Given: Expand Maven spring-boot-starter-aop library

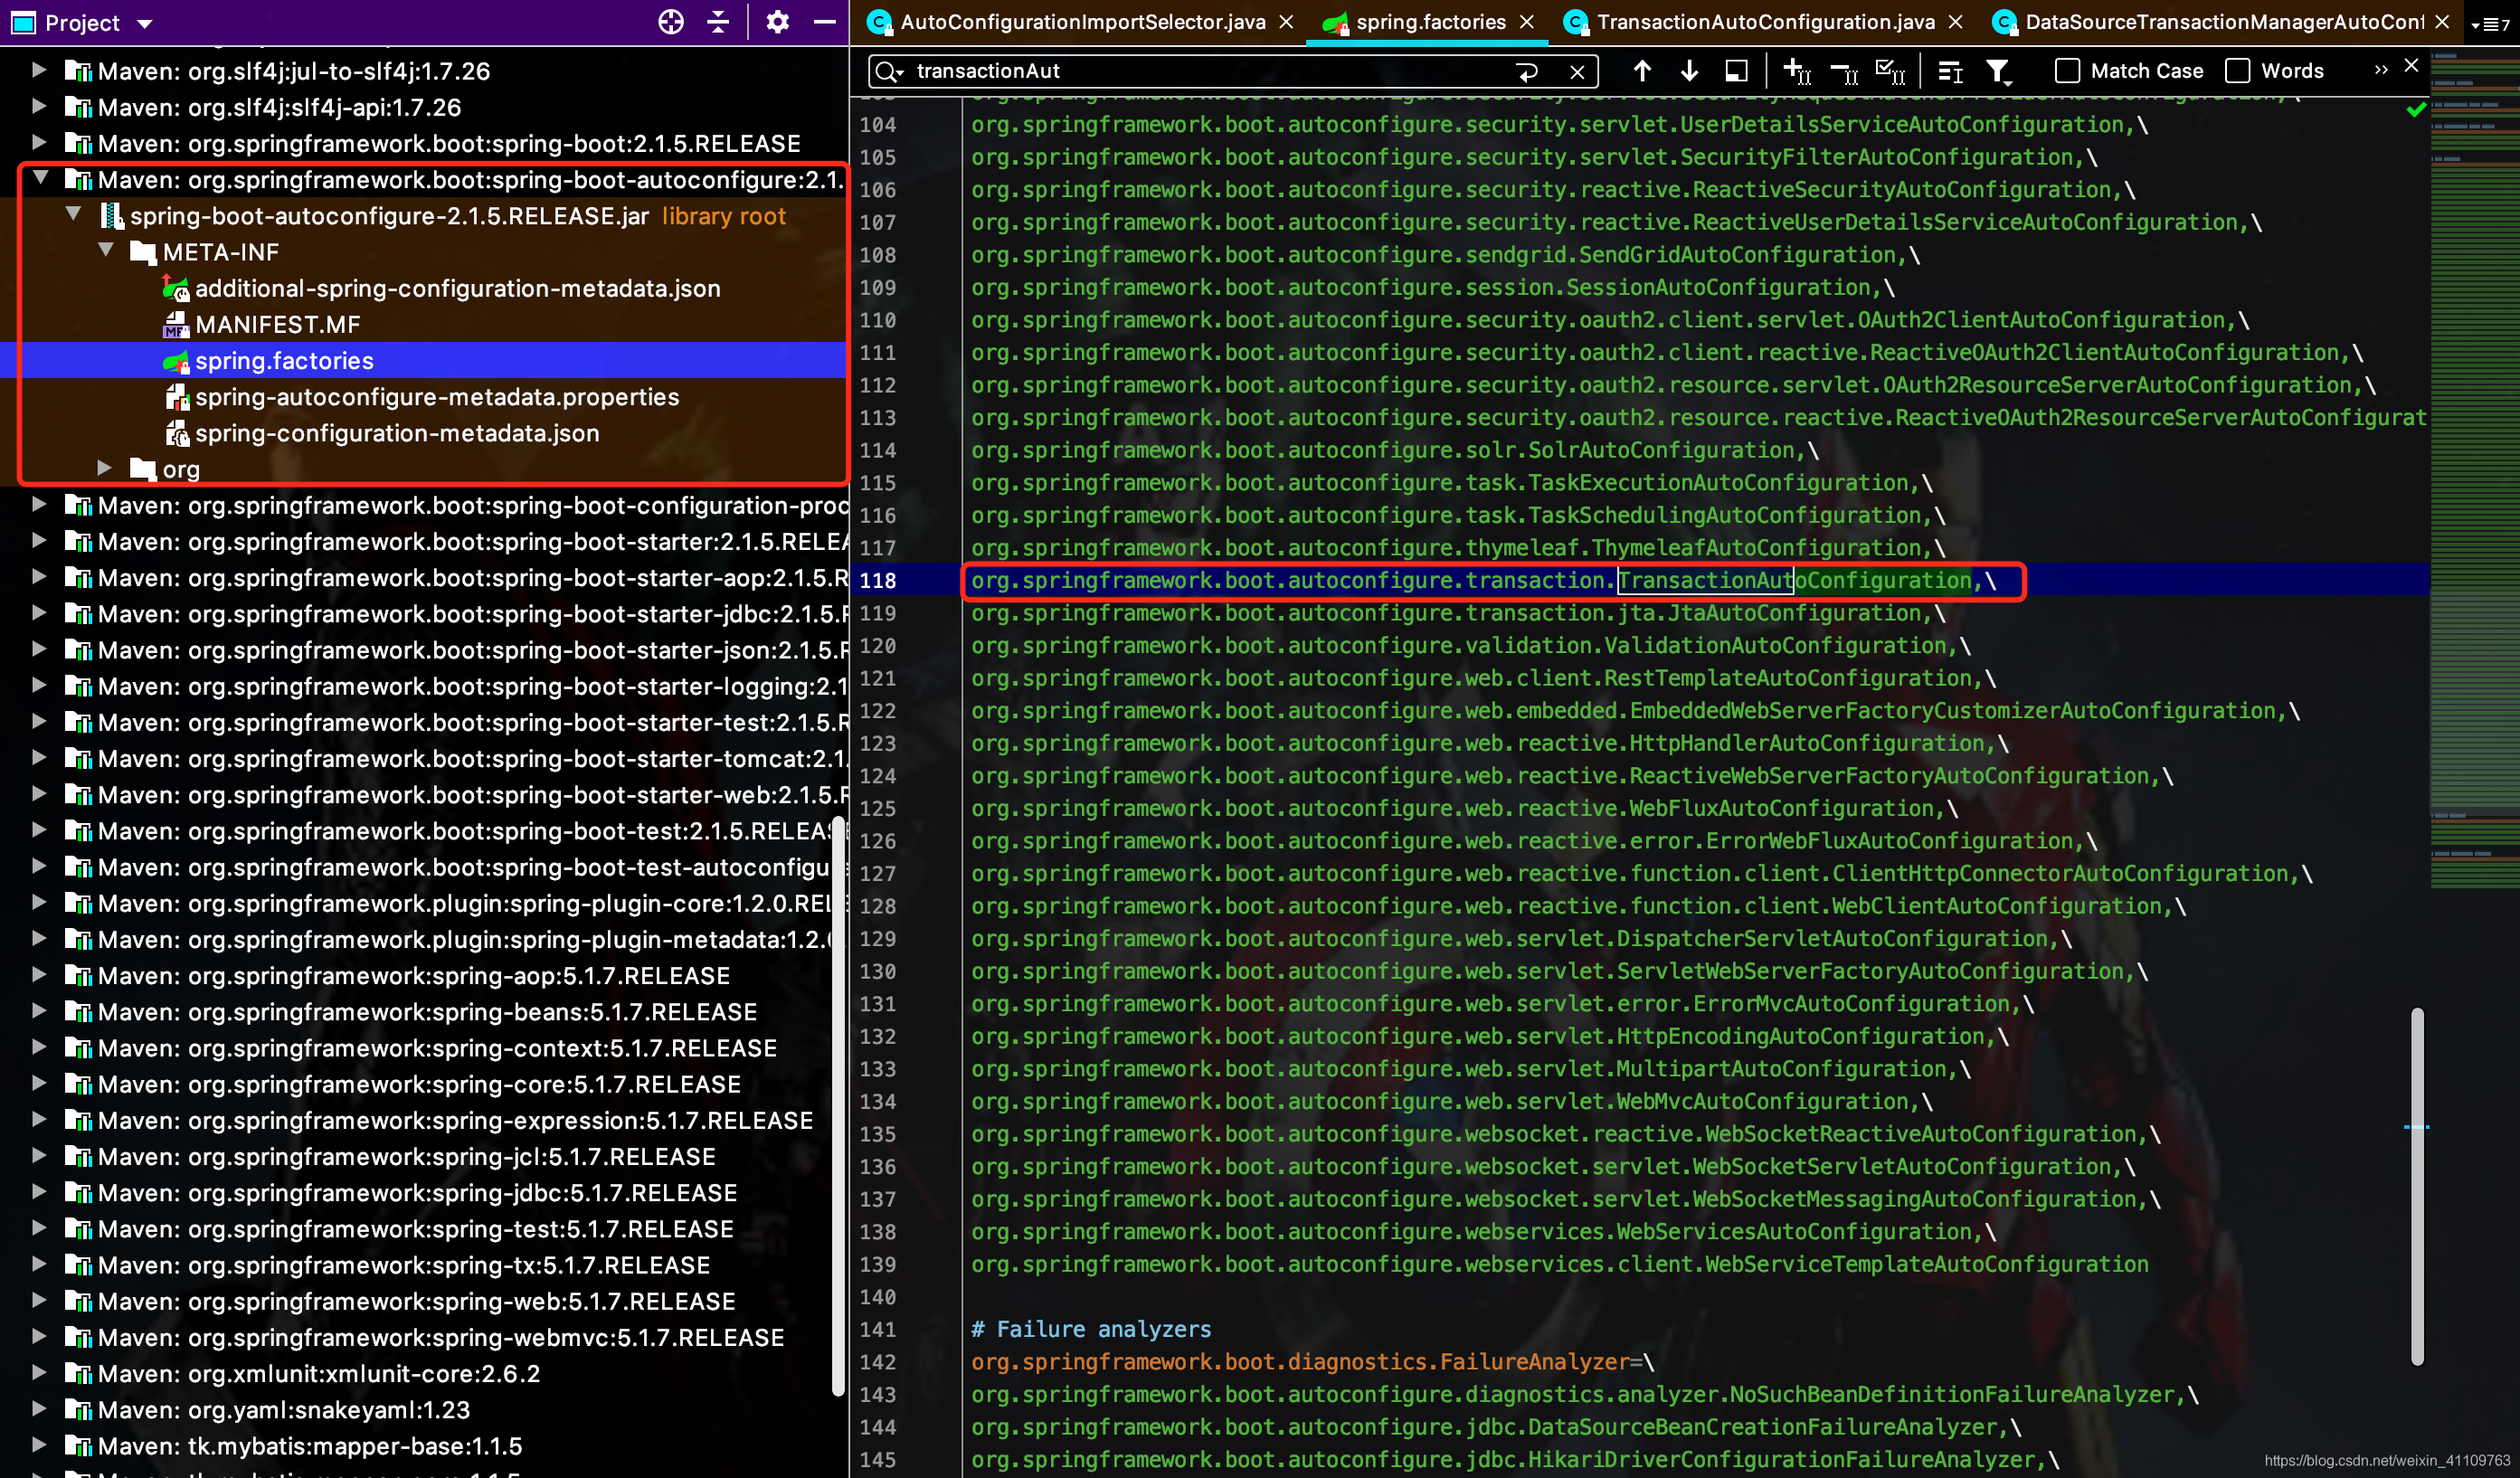Looking at the screenshot, I should [x=39, y=577].
